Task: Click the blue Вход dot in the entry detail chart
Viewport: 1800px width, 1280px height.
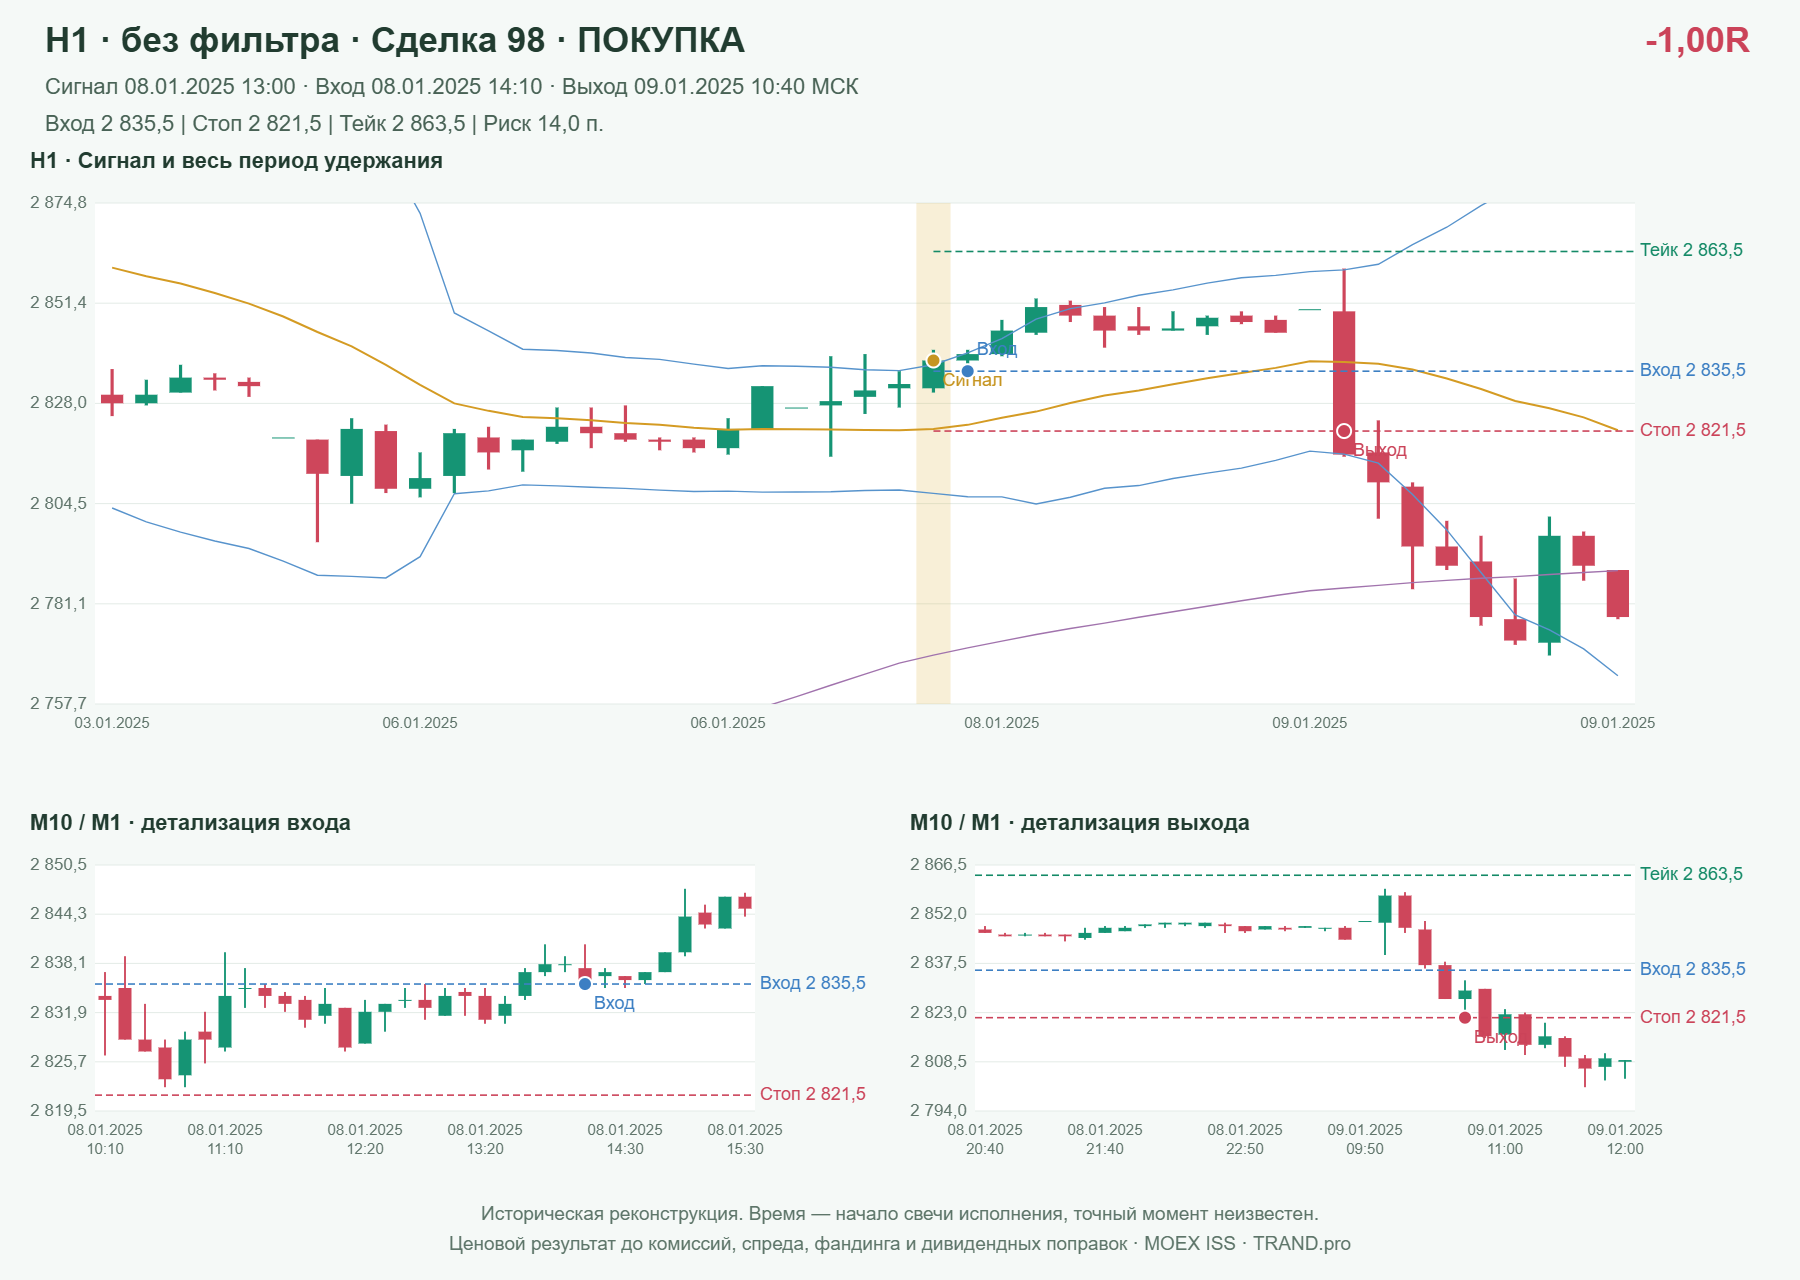Action: point(585,984)
